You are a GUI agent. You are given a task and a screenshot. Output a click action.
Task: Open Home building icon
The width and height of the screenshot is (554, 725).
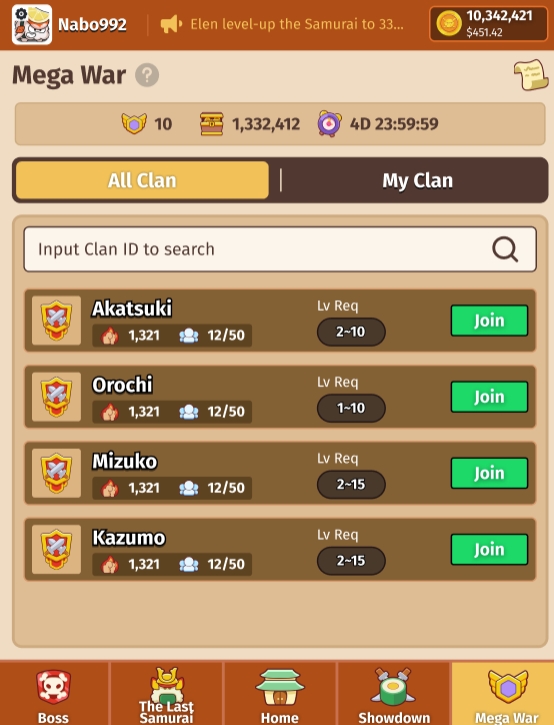(x=280, y=687)
